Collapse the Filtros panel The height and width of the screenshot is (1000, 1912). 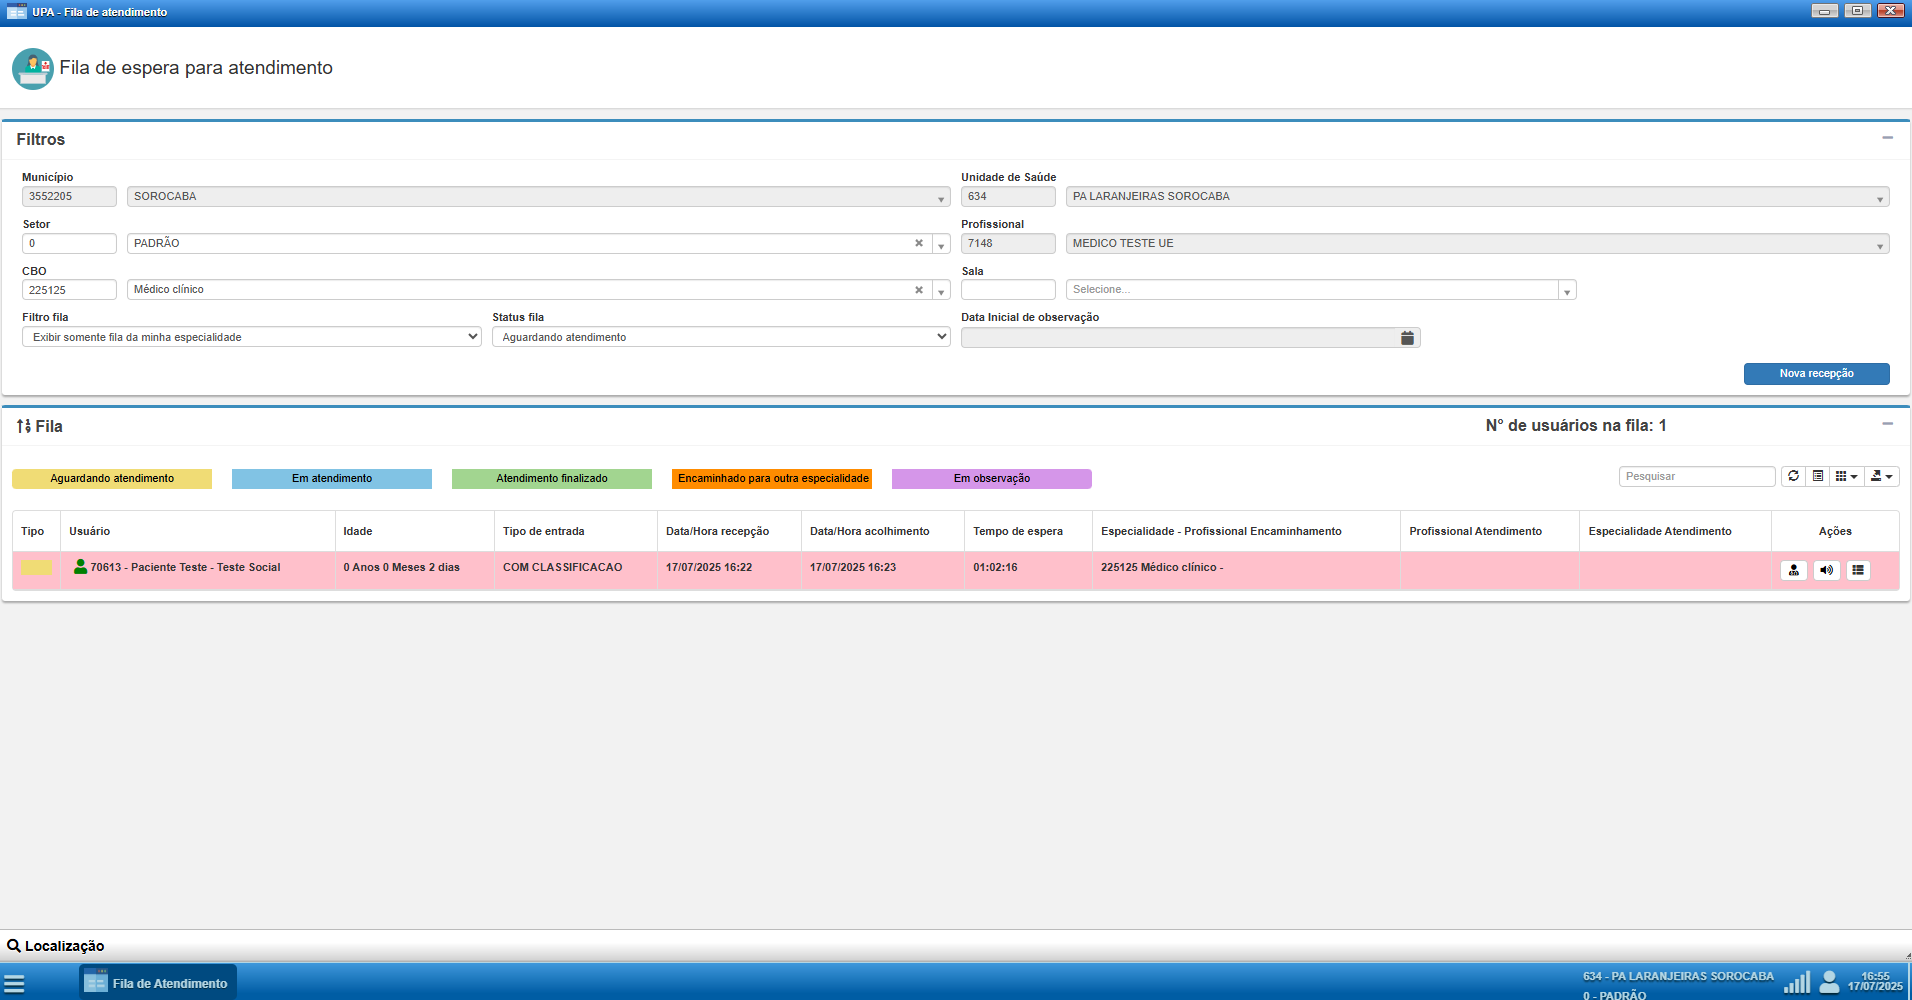[x=1887, y=138]
